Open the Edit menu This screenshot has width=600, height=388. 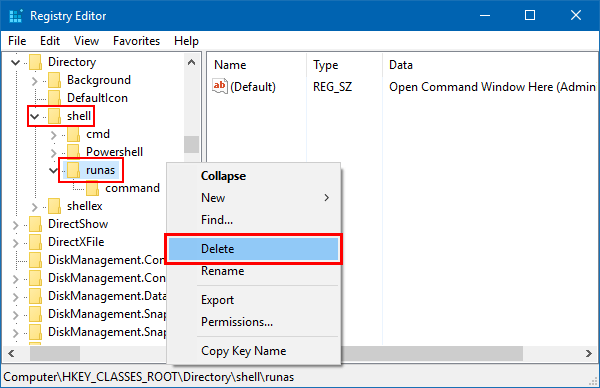tap(50, 41)
